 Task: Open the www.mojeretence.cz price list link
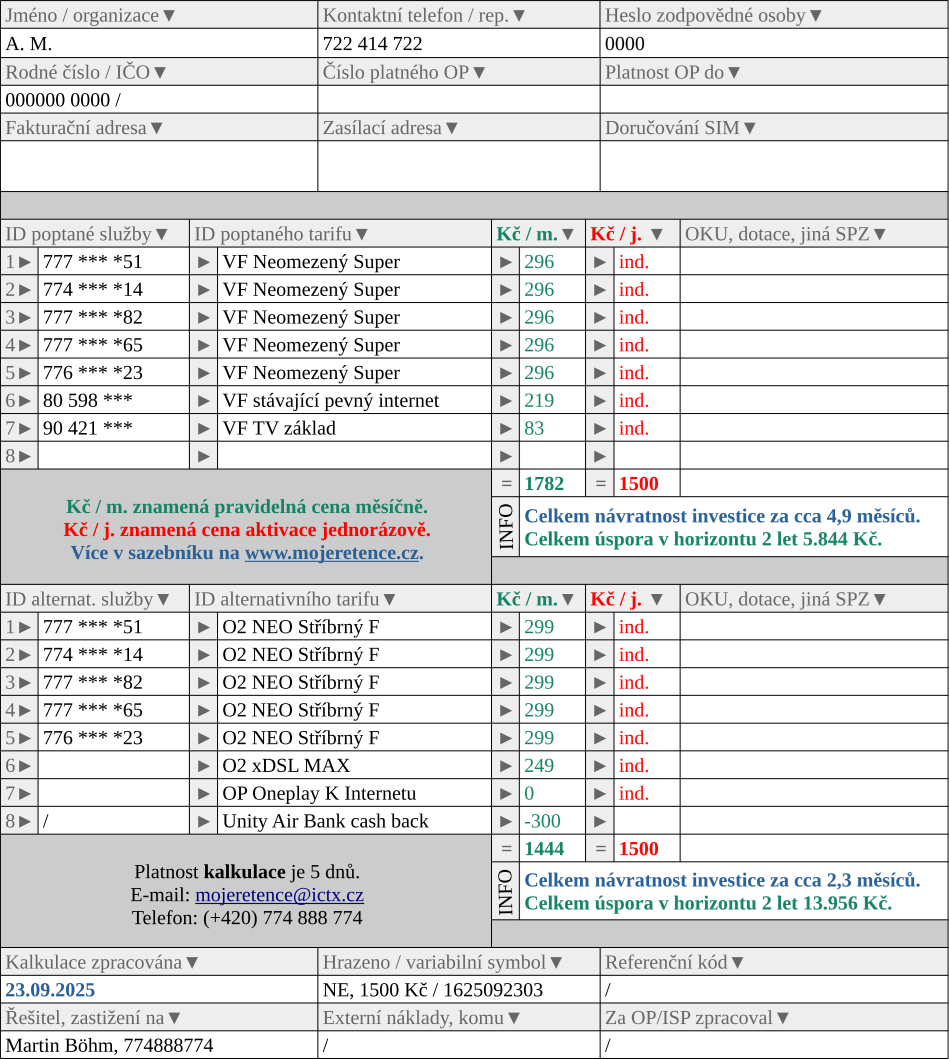click(x=332, y=553)
